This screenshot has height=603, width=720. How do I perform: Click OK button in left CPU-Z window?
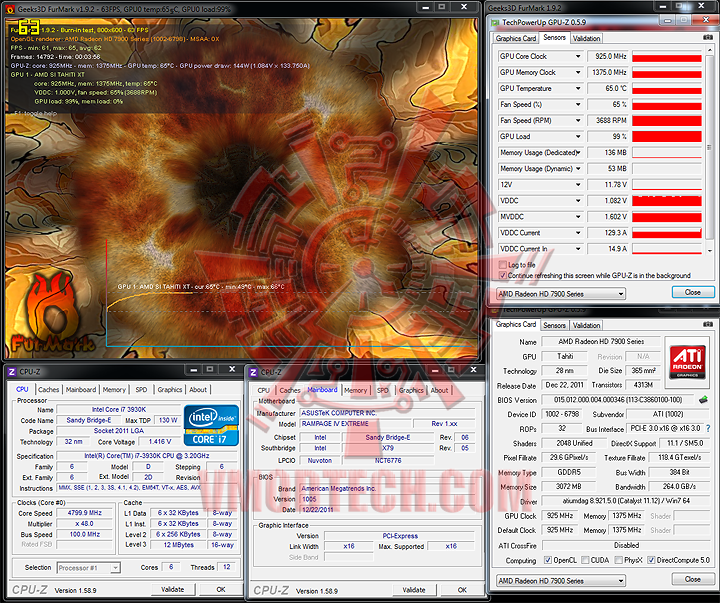coord(221,589)
